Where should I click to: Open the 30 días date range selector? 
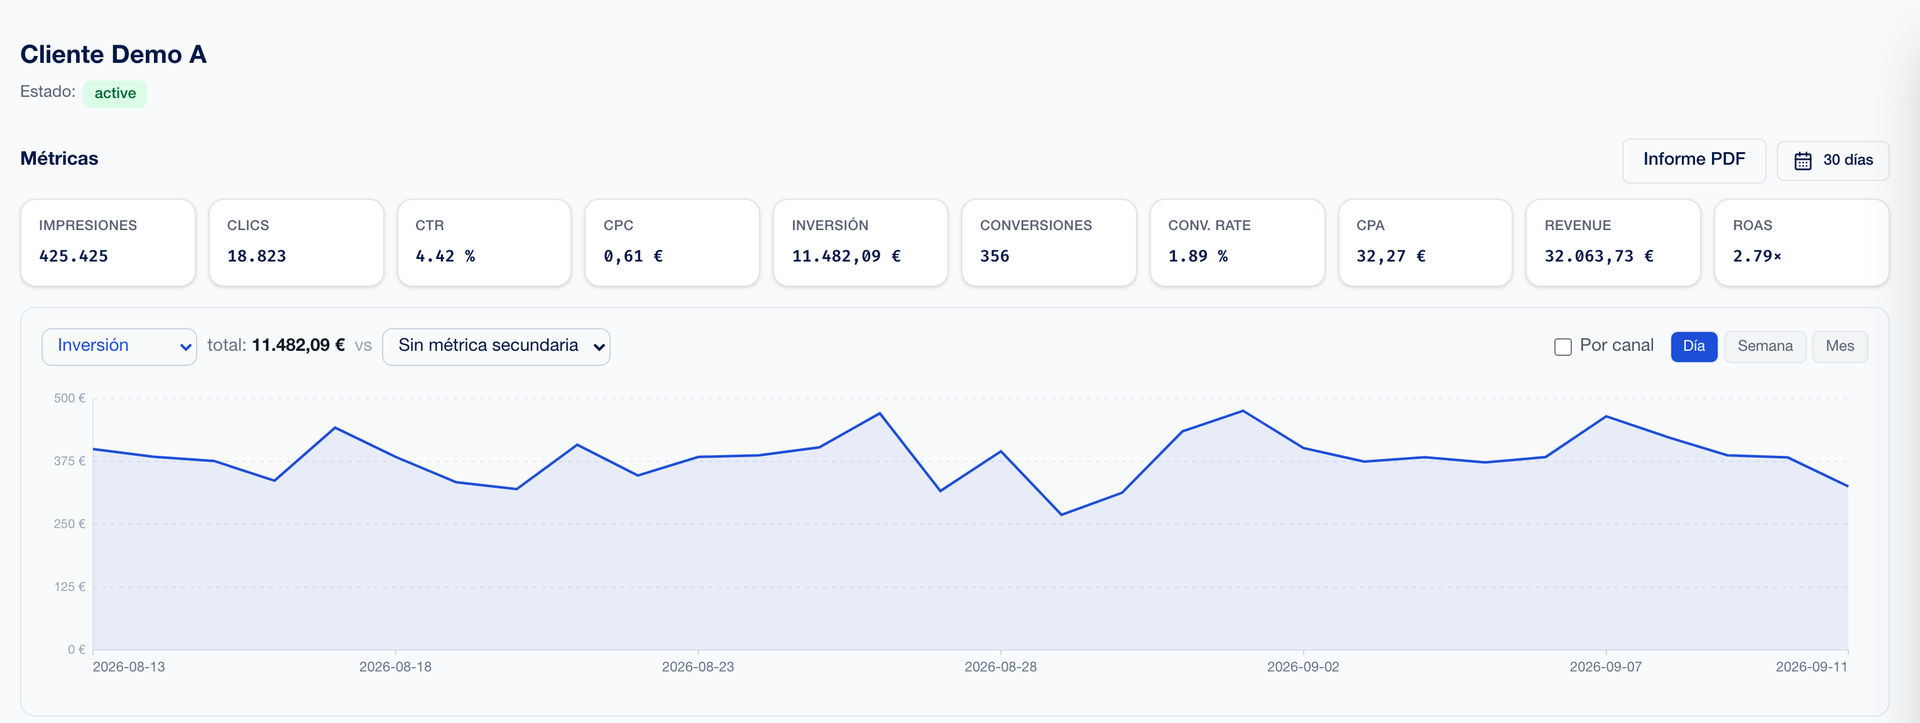coord(1833,161)
